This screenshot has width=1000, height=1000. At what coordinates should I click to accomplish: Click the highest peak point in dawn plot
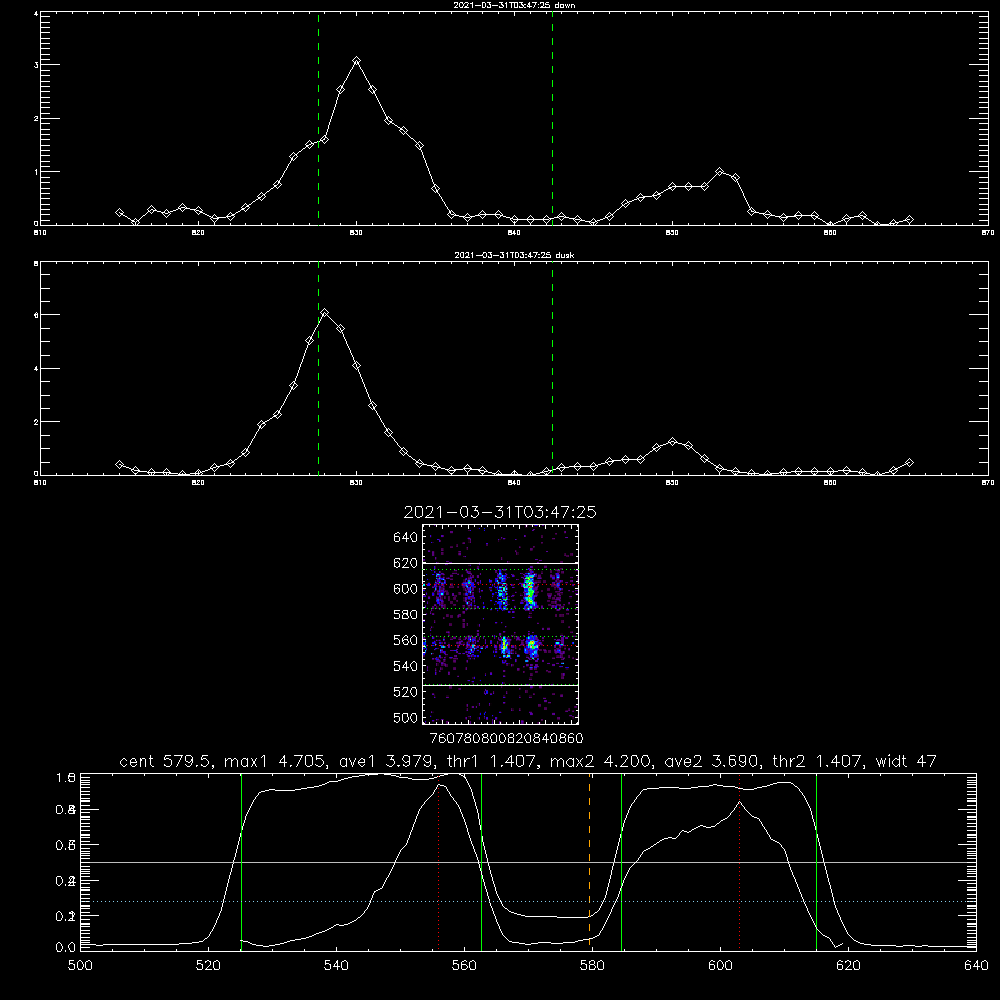point(357,61)
